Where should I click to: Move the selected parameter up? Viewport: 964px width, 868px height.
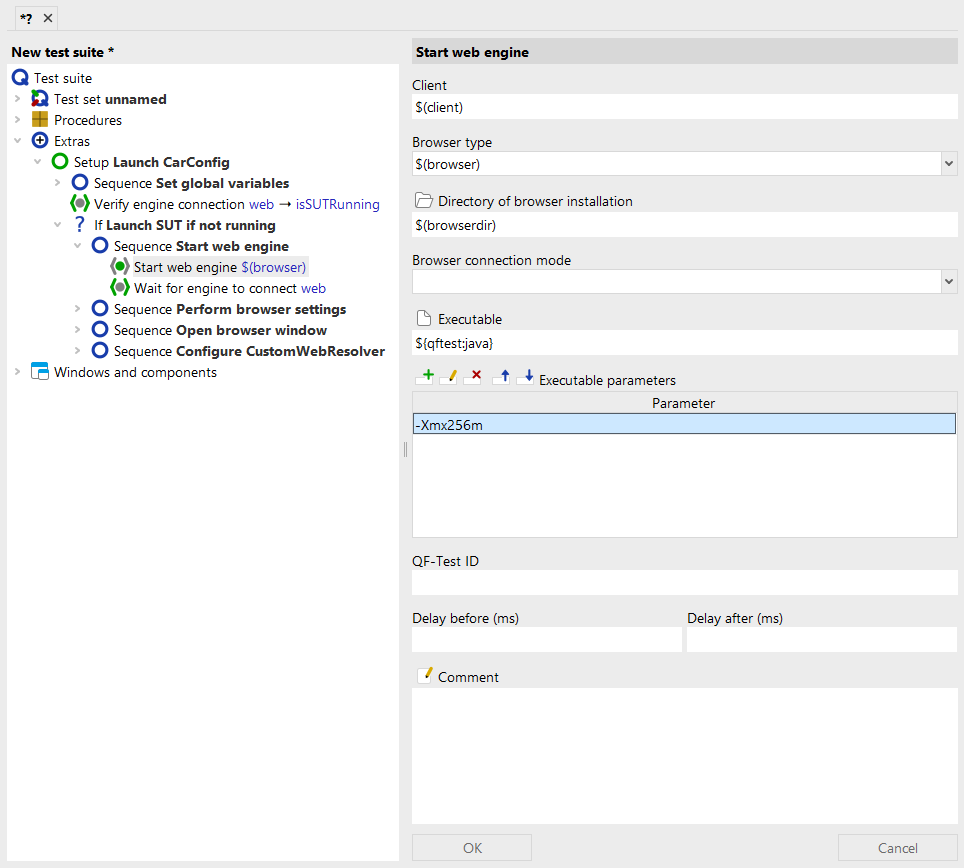[502, 377]
